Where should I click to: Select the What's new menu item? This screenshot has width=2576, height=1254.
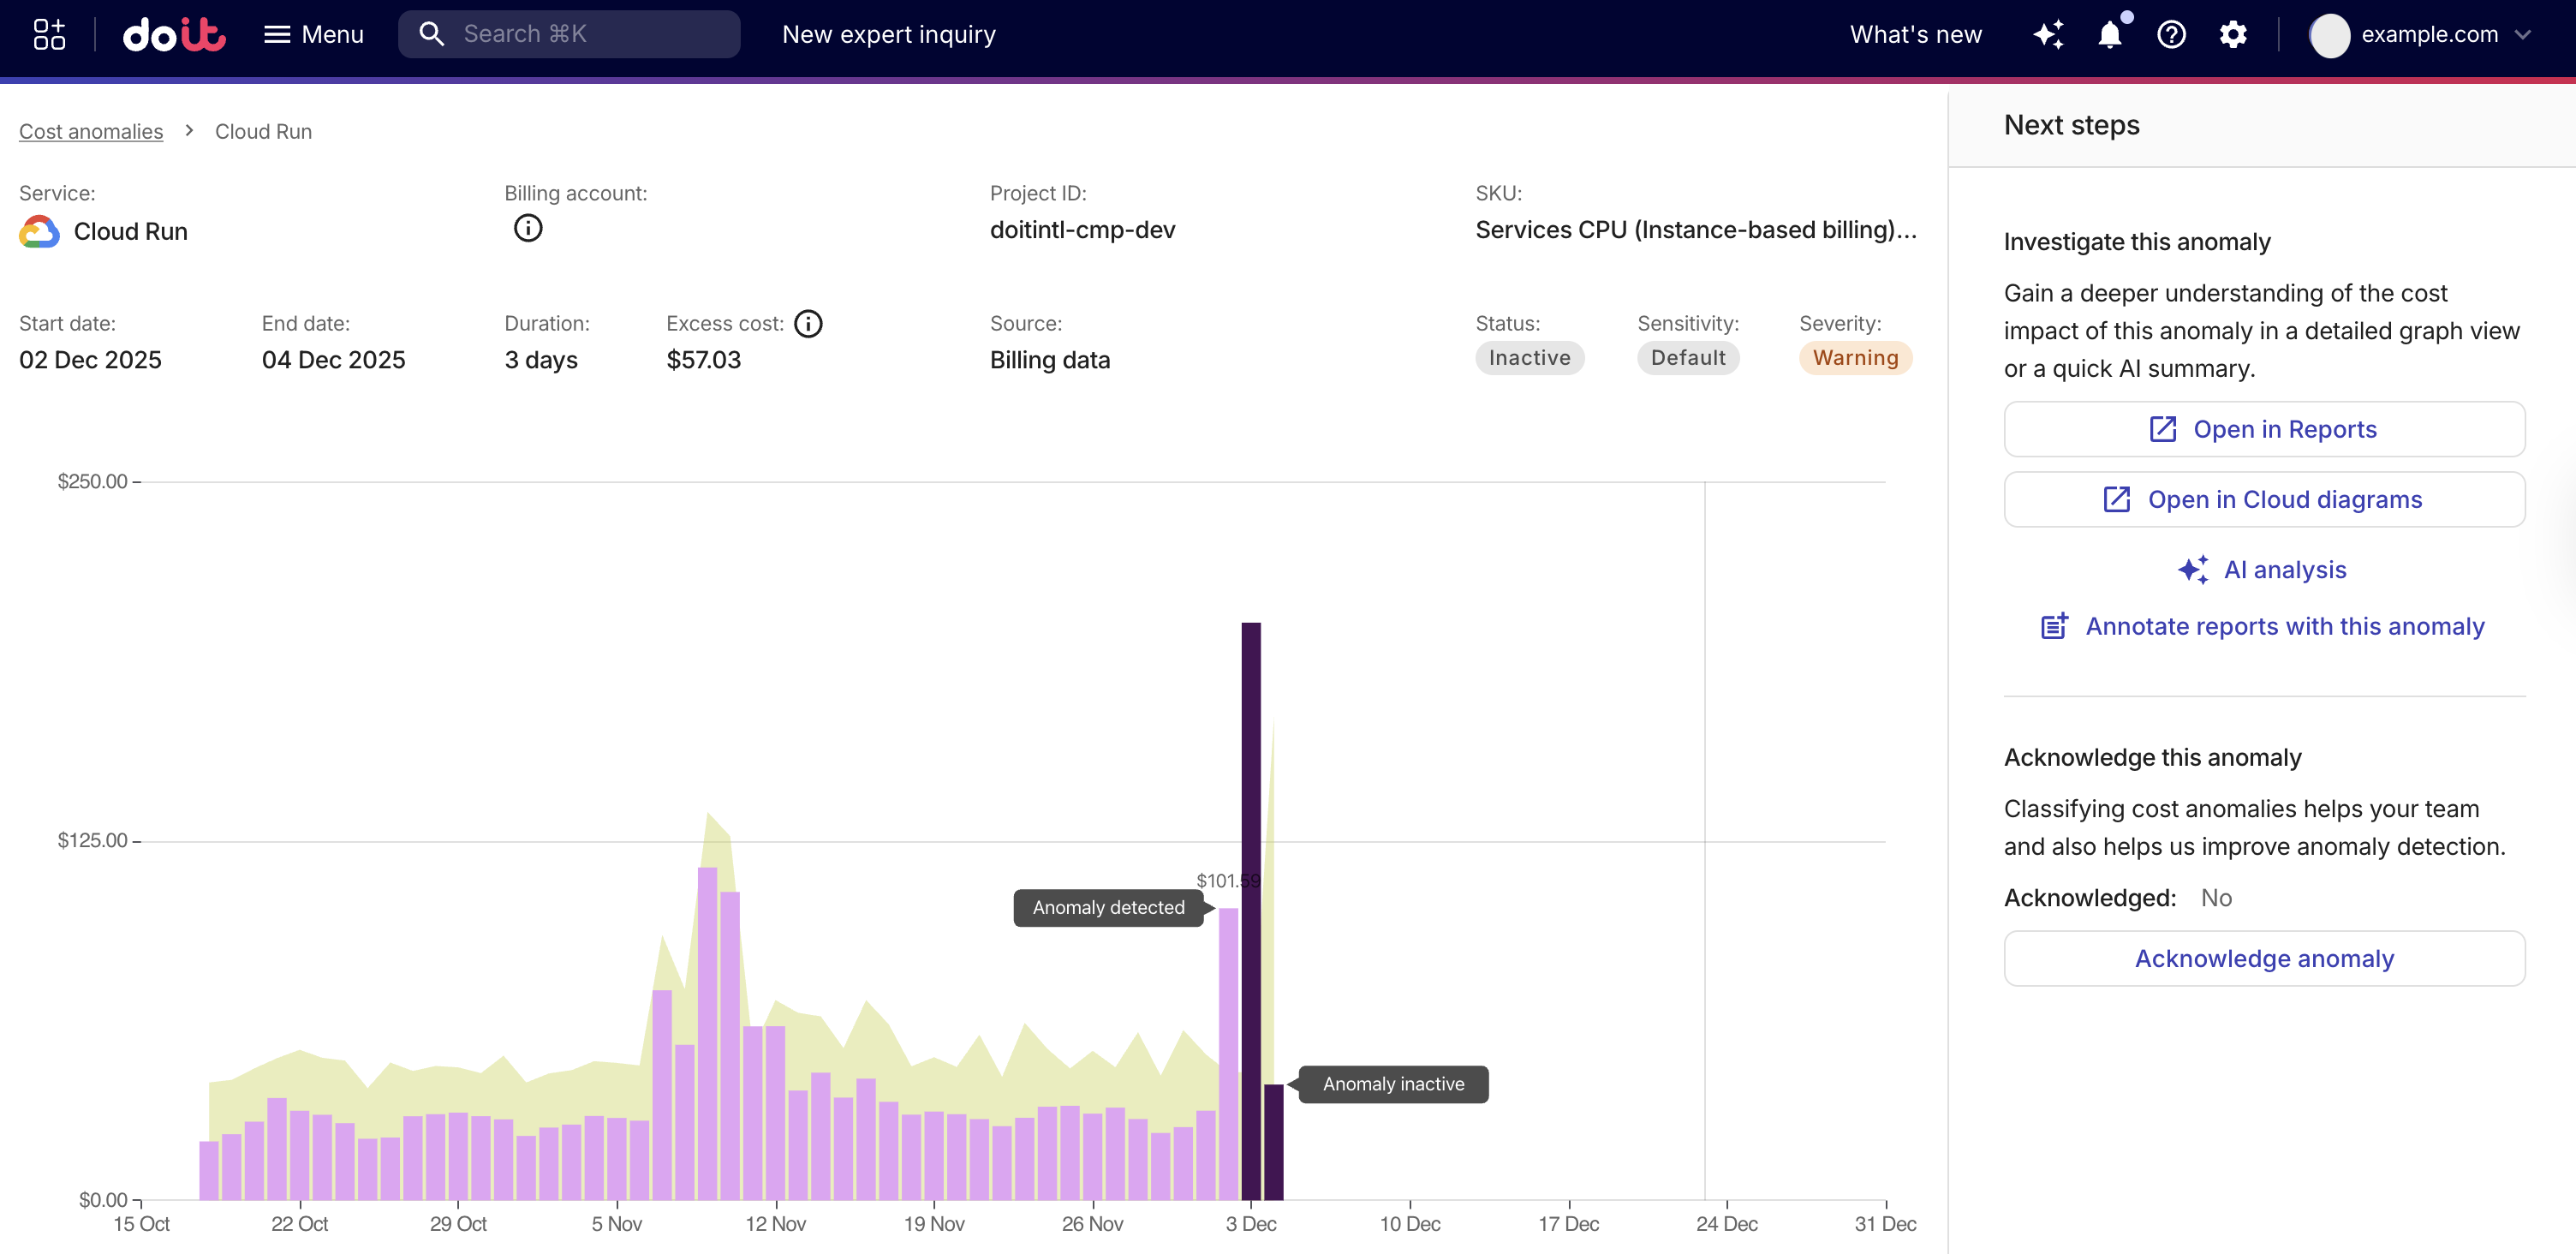pos(1914,33)
